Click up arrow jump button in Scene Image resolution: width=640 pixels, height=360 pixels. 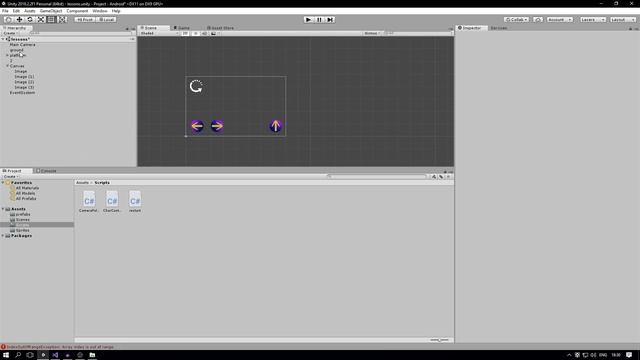tap(276, 126)
